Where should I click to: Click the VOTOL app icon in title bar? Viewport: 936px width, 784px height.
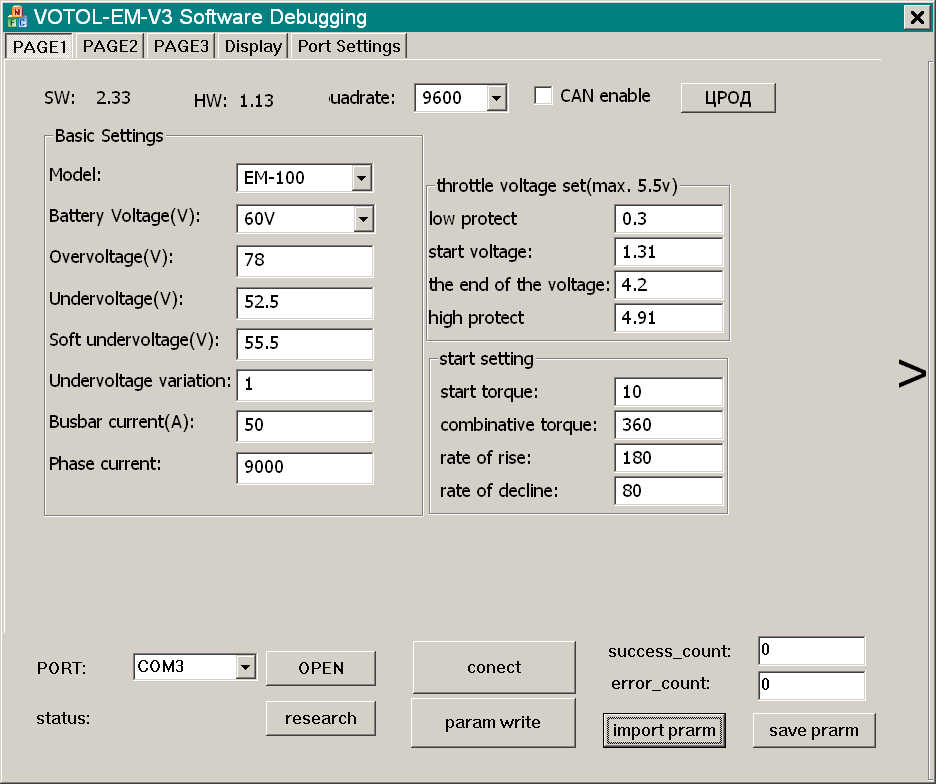[x=17, y=17]
